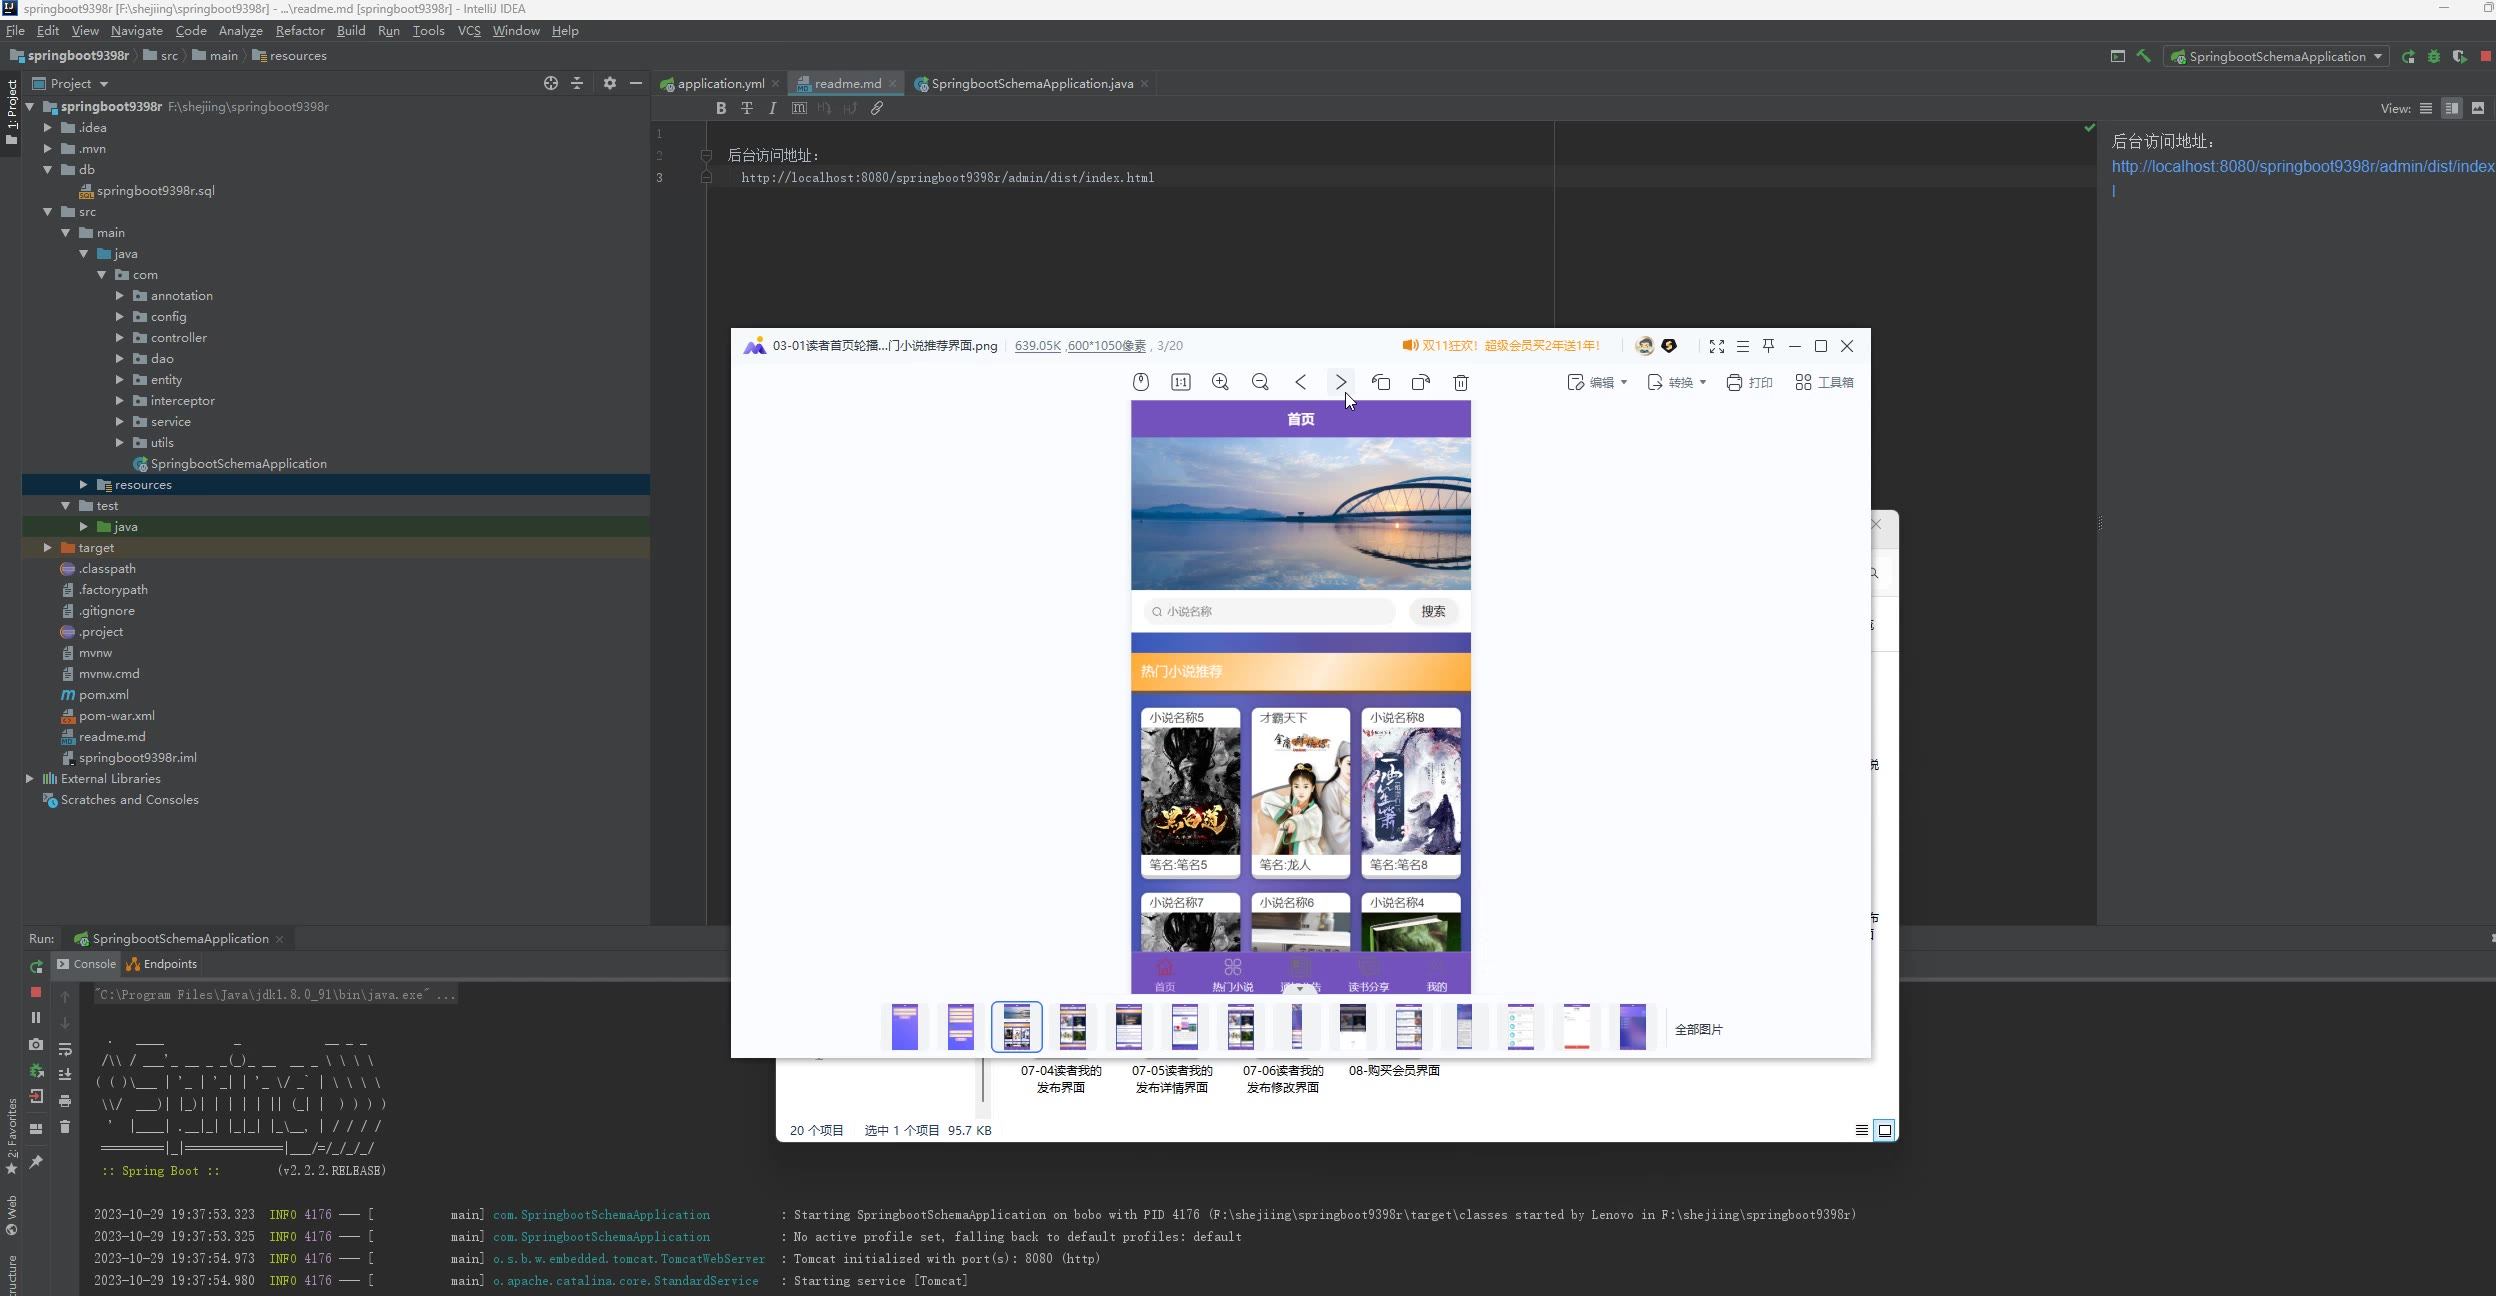Click the Rerun icon in the Run panel
This screenshot has height=1296, width=2496.
pyautogui.click(x=36, y=966)
